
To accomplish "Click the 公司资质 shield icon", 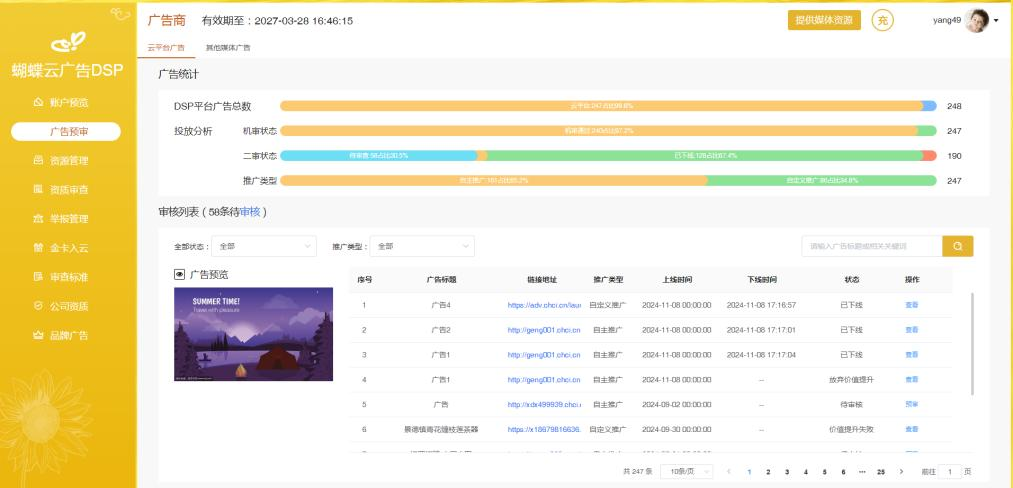I will click(x=38, y=306).
